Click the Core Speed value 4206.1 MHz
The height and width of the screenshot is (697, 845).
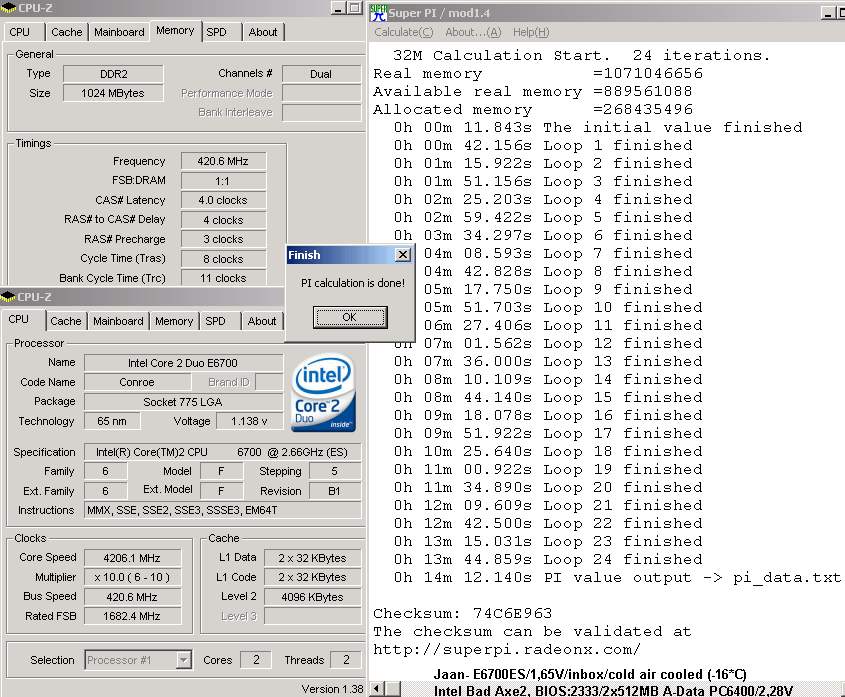pos(132,558)
